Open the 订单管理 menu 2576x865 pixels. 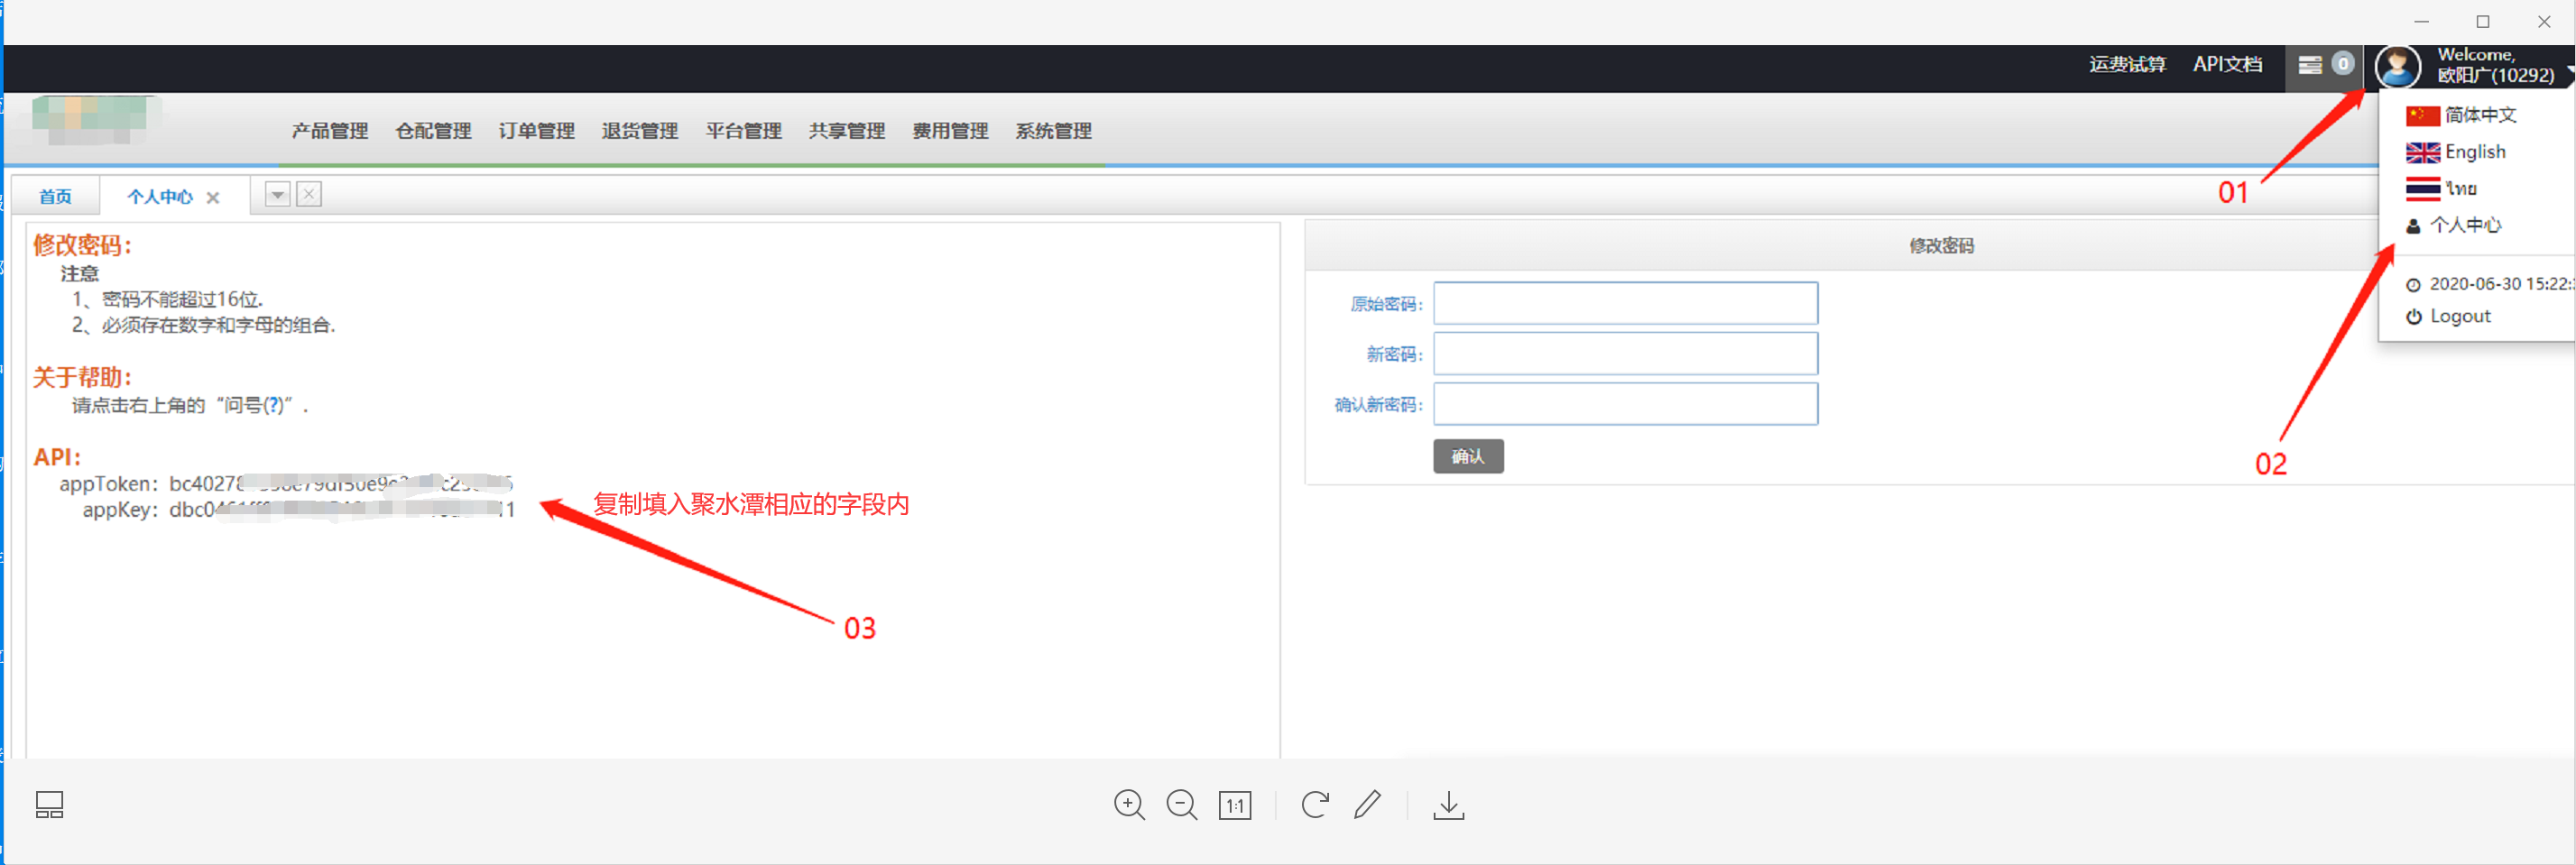click(x=536, y=131)
